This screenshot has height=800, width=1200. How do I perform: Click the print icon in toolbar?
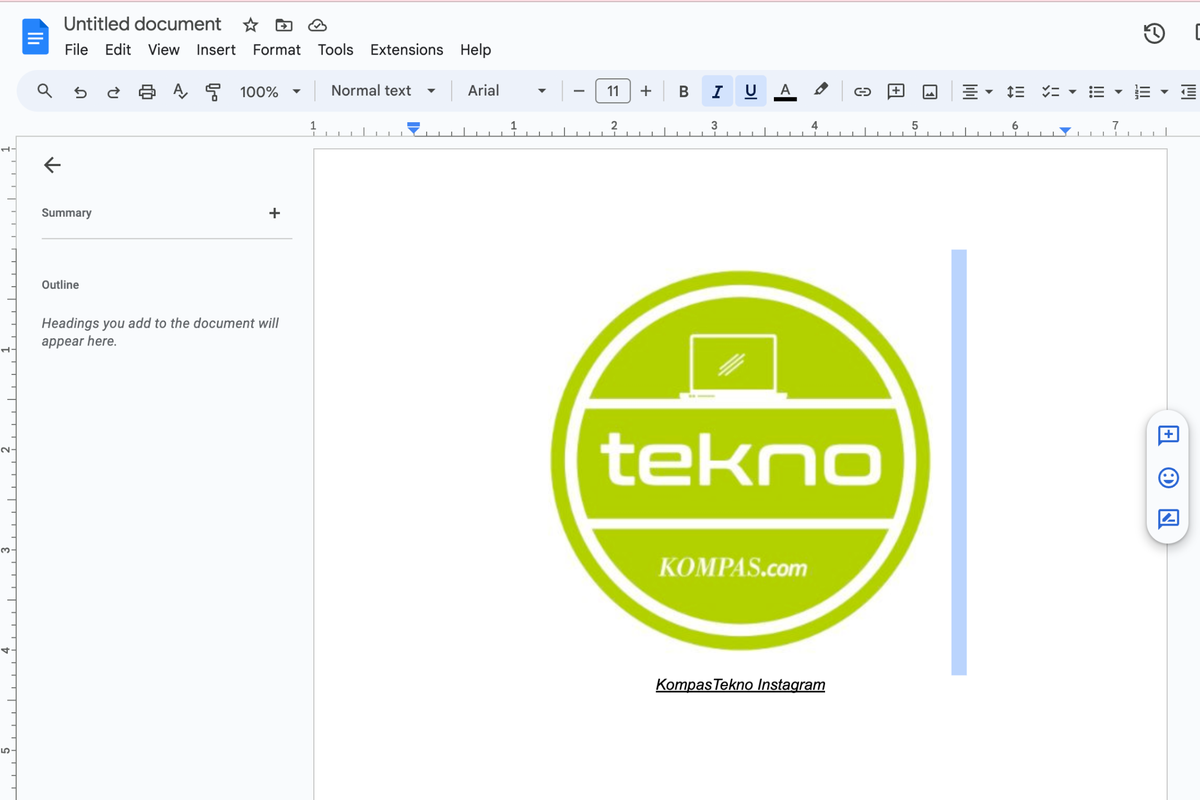pyautogui.click(x=147, y=91)
